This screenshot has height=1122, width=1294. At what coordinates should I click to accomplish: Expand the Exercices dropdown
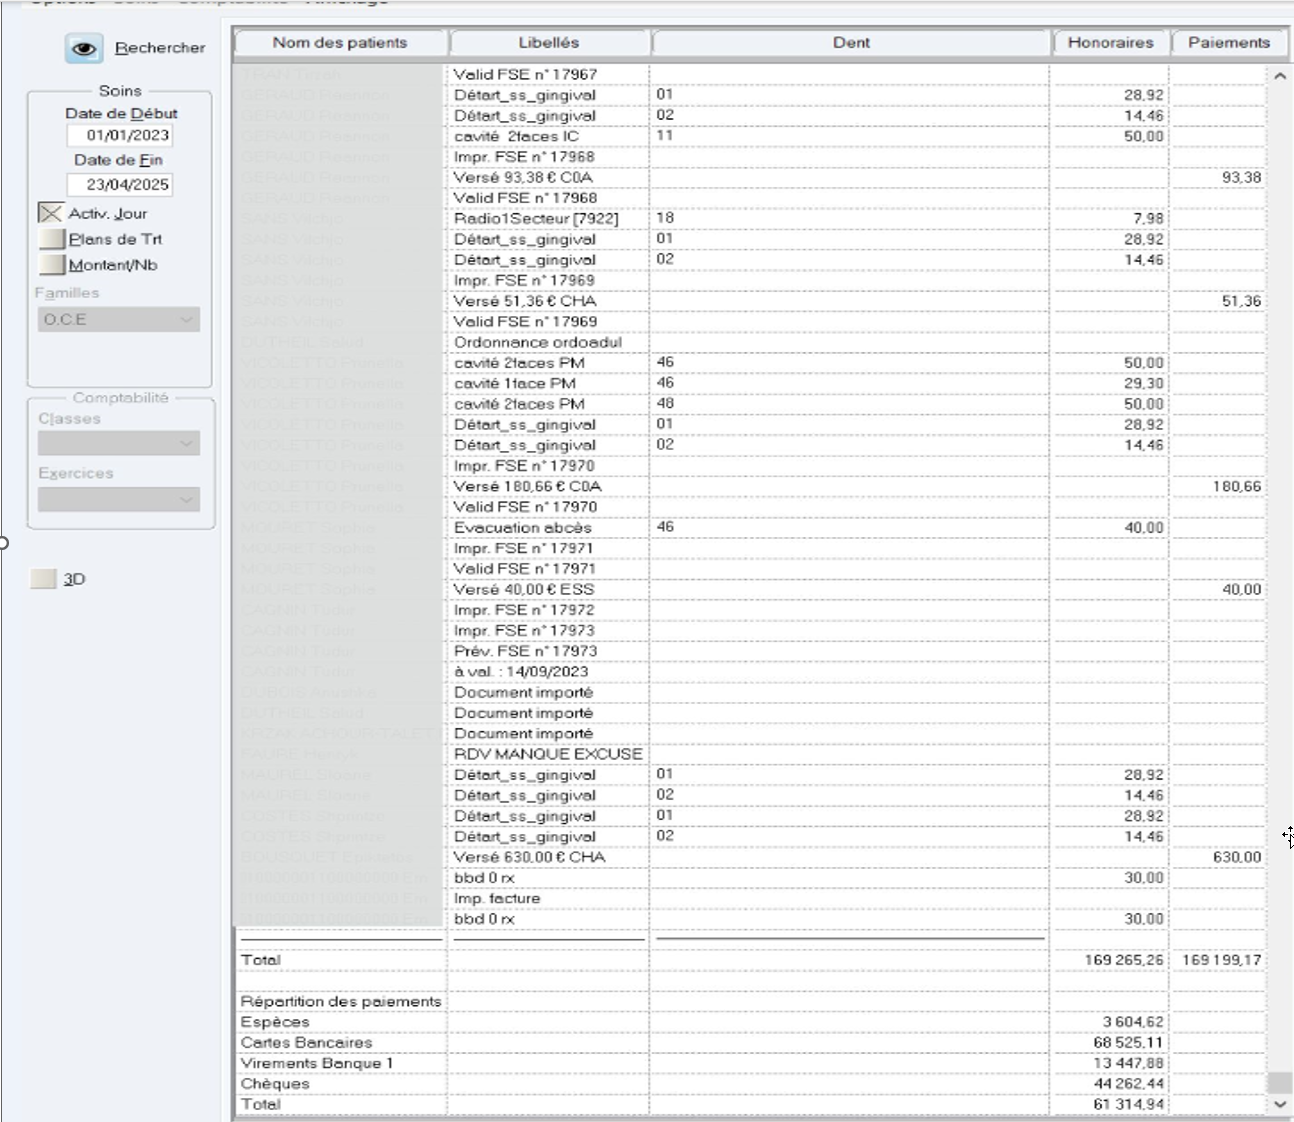coord(119,499)
